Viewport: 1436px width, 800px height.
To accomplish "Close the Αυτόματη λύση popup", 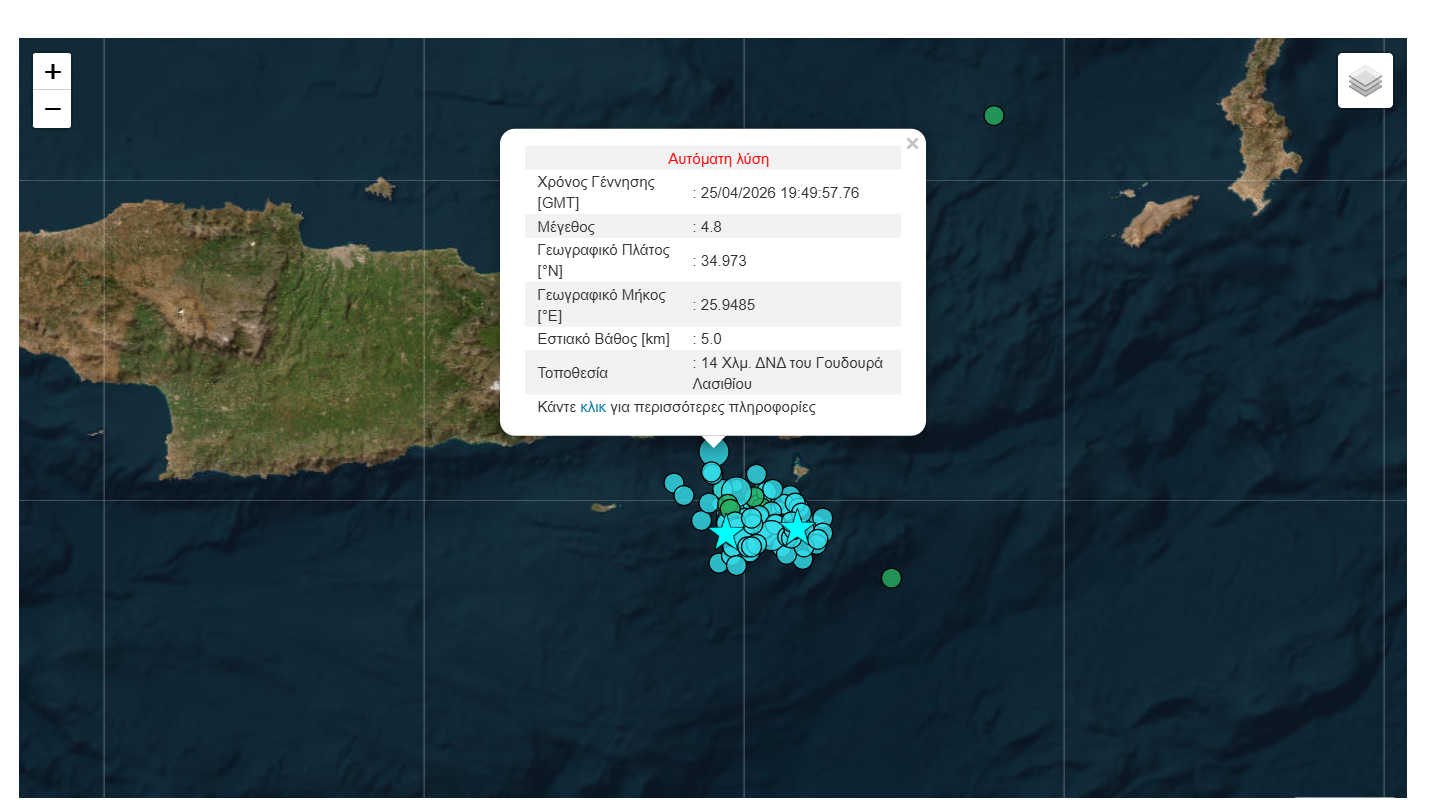I will pos(912,143).
